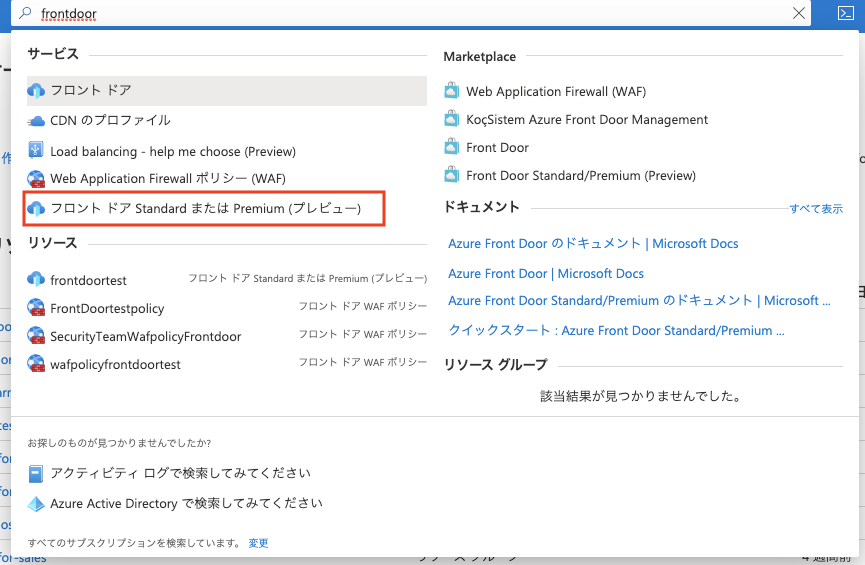This screenshot has height=565, width=865.
Task: Click the search magnifier icon
Action: 25,13
